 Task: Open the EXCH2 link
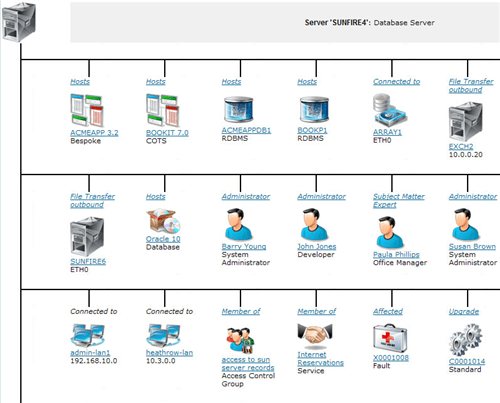tap(461, 146)
